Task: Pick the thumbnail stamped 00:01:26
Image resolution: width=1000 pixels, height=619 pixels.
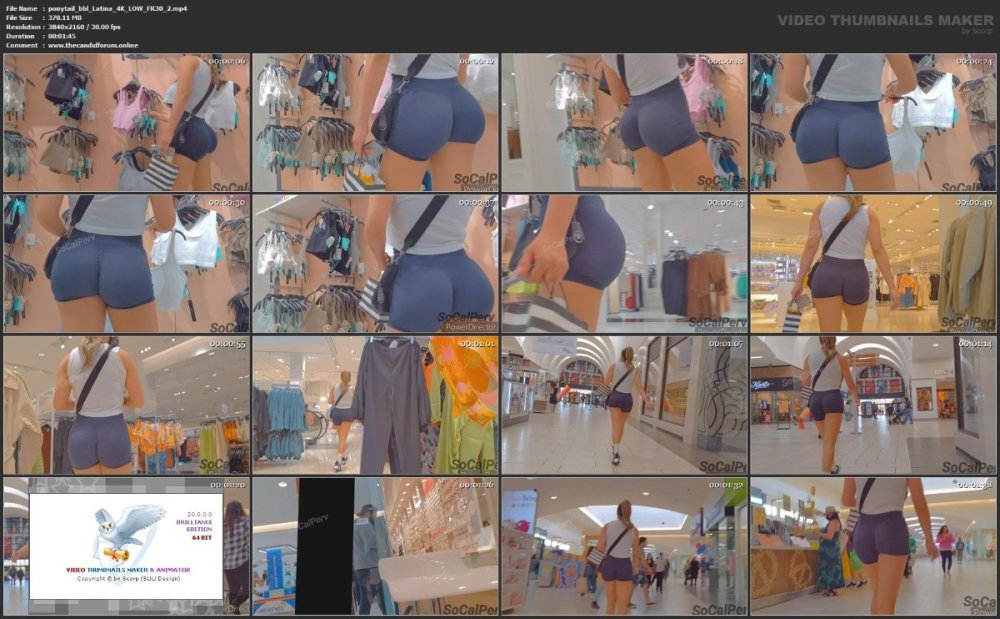Action: [x=376, y=546]
